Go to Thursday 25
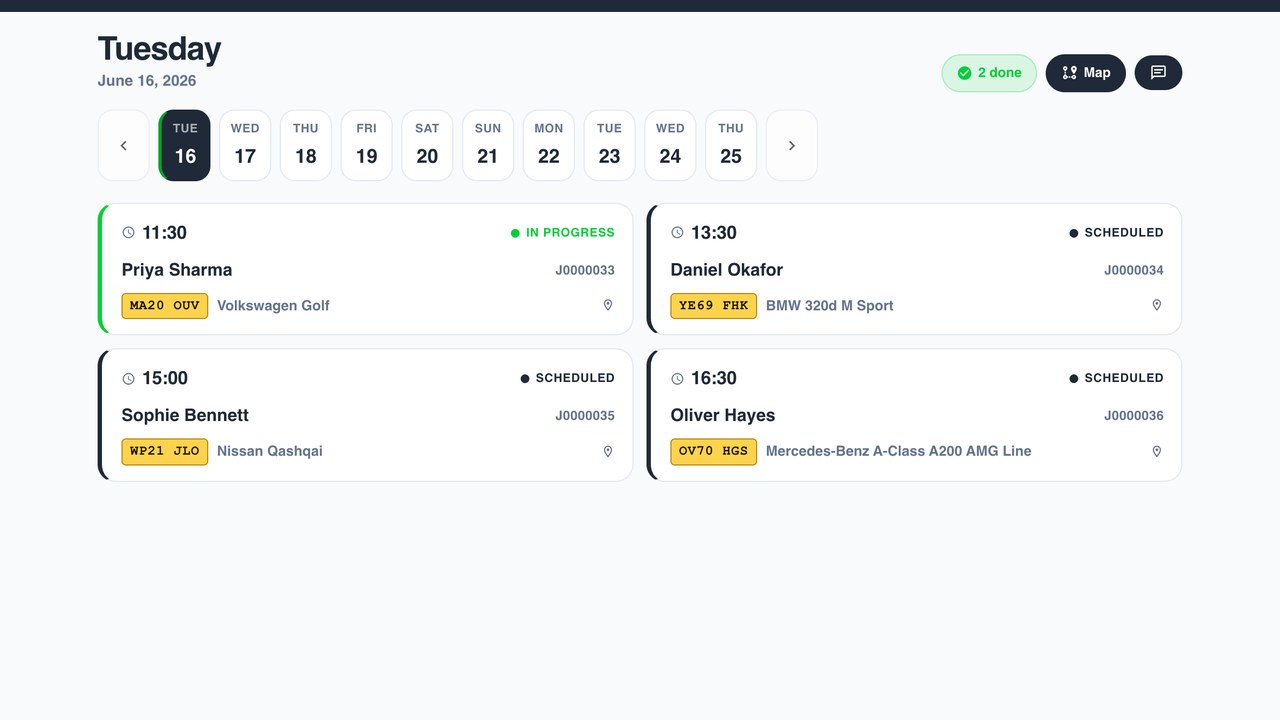 coord(731,145)
